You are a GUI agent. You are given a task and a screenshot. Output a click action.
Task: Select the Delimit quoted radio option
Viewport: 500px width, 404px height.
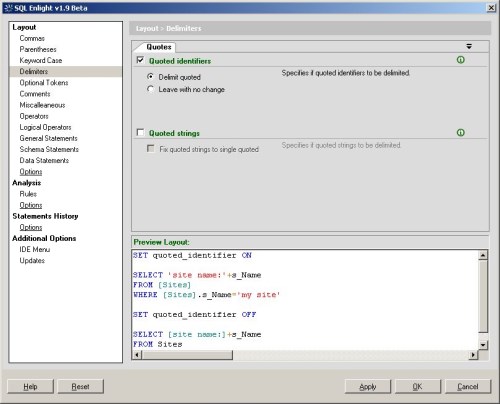[151, 77]
